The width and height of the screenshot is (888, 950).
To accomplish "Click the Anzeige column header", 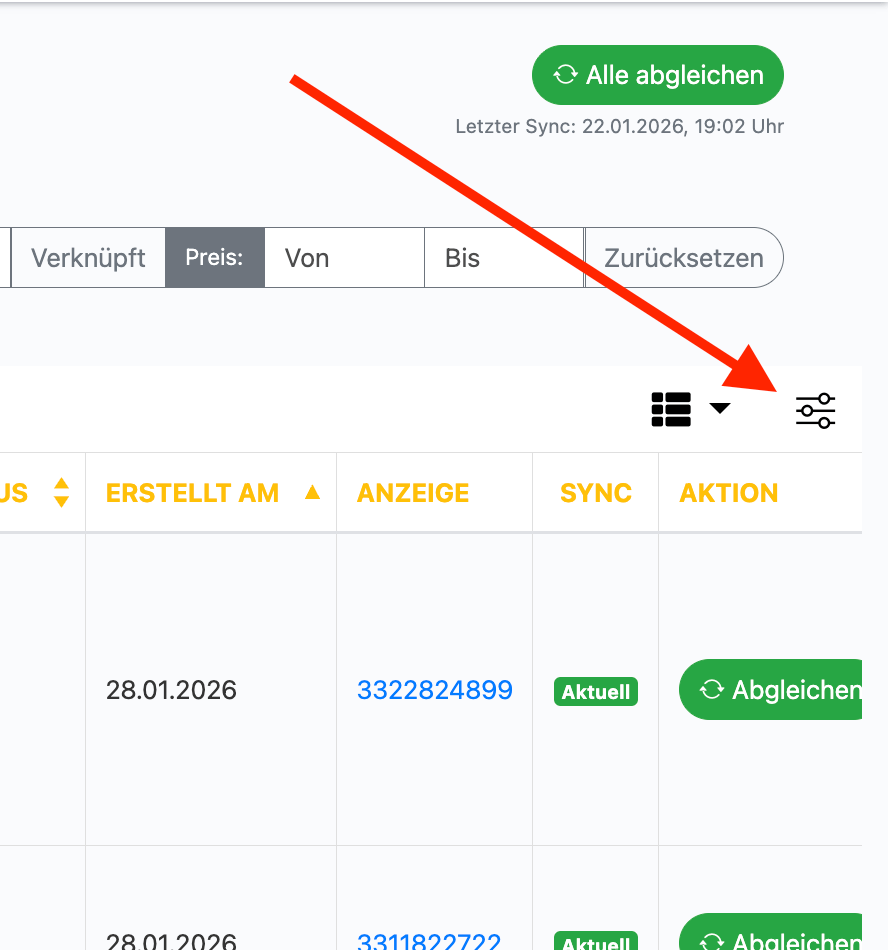I will pyautogui.click(x=413, y=493).
